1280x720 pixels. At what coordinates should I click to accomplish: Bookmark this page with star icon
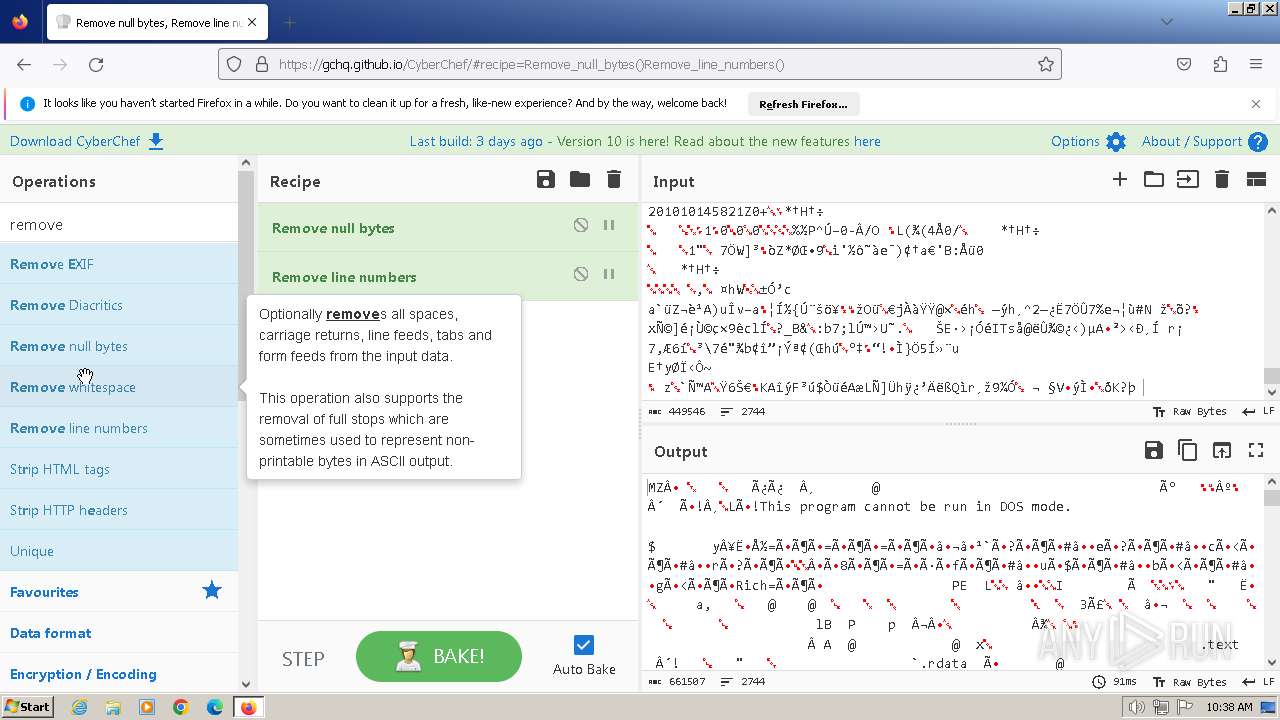(x=1046, y=64)
